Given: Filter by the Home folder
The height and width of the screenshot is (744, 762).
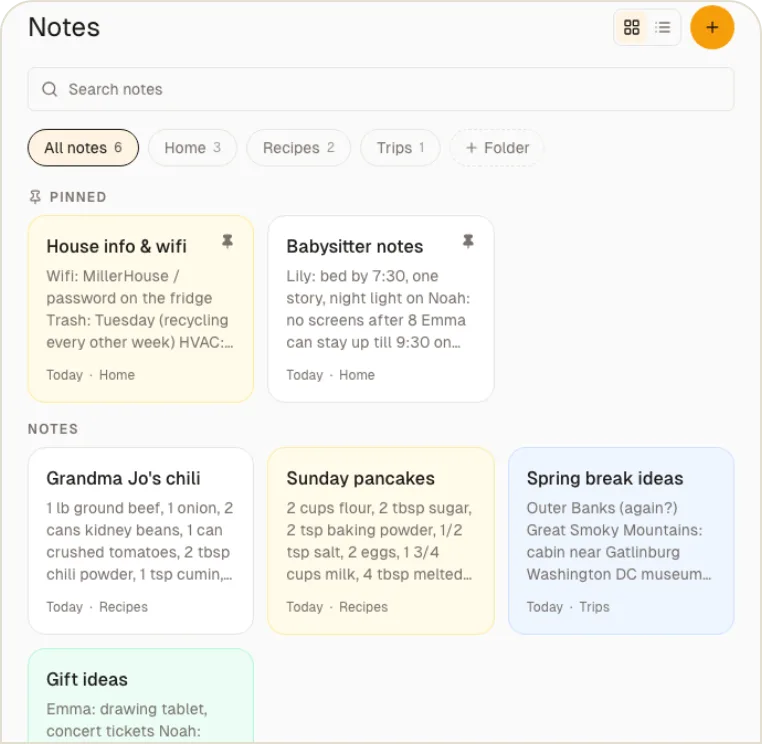Looking at the screenshot, I should [x=192, y=148].
